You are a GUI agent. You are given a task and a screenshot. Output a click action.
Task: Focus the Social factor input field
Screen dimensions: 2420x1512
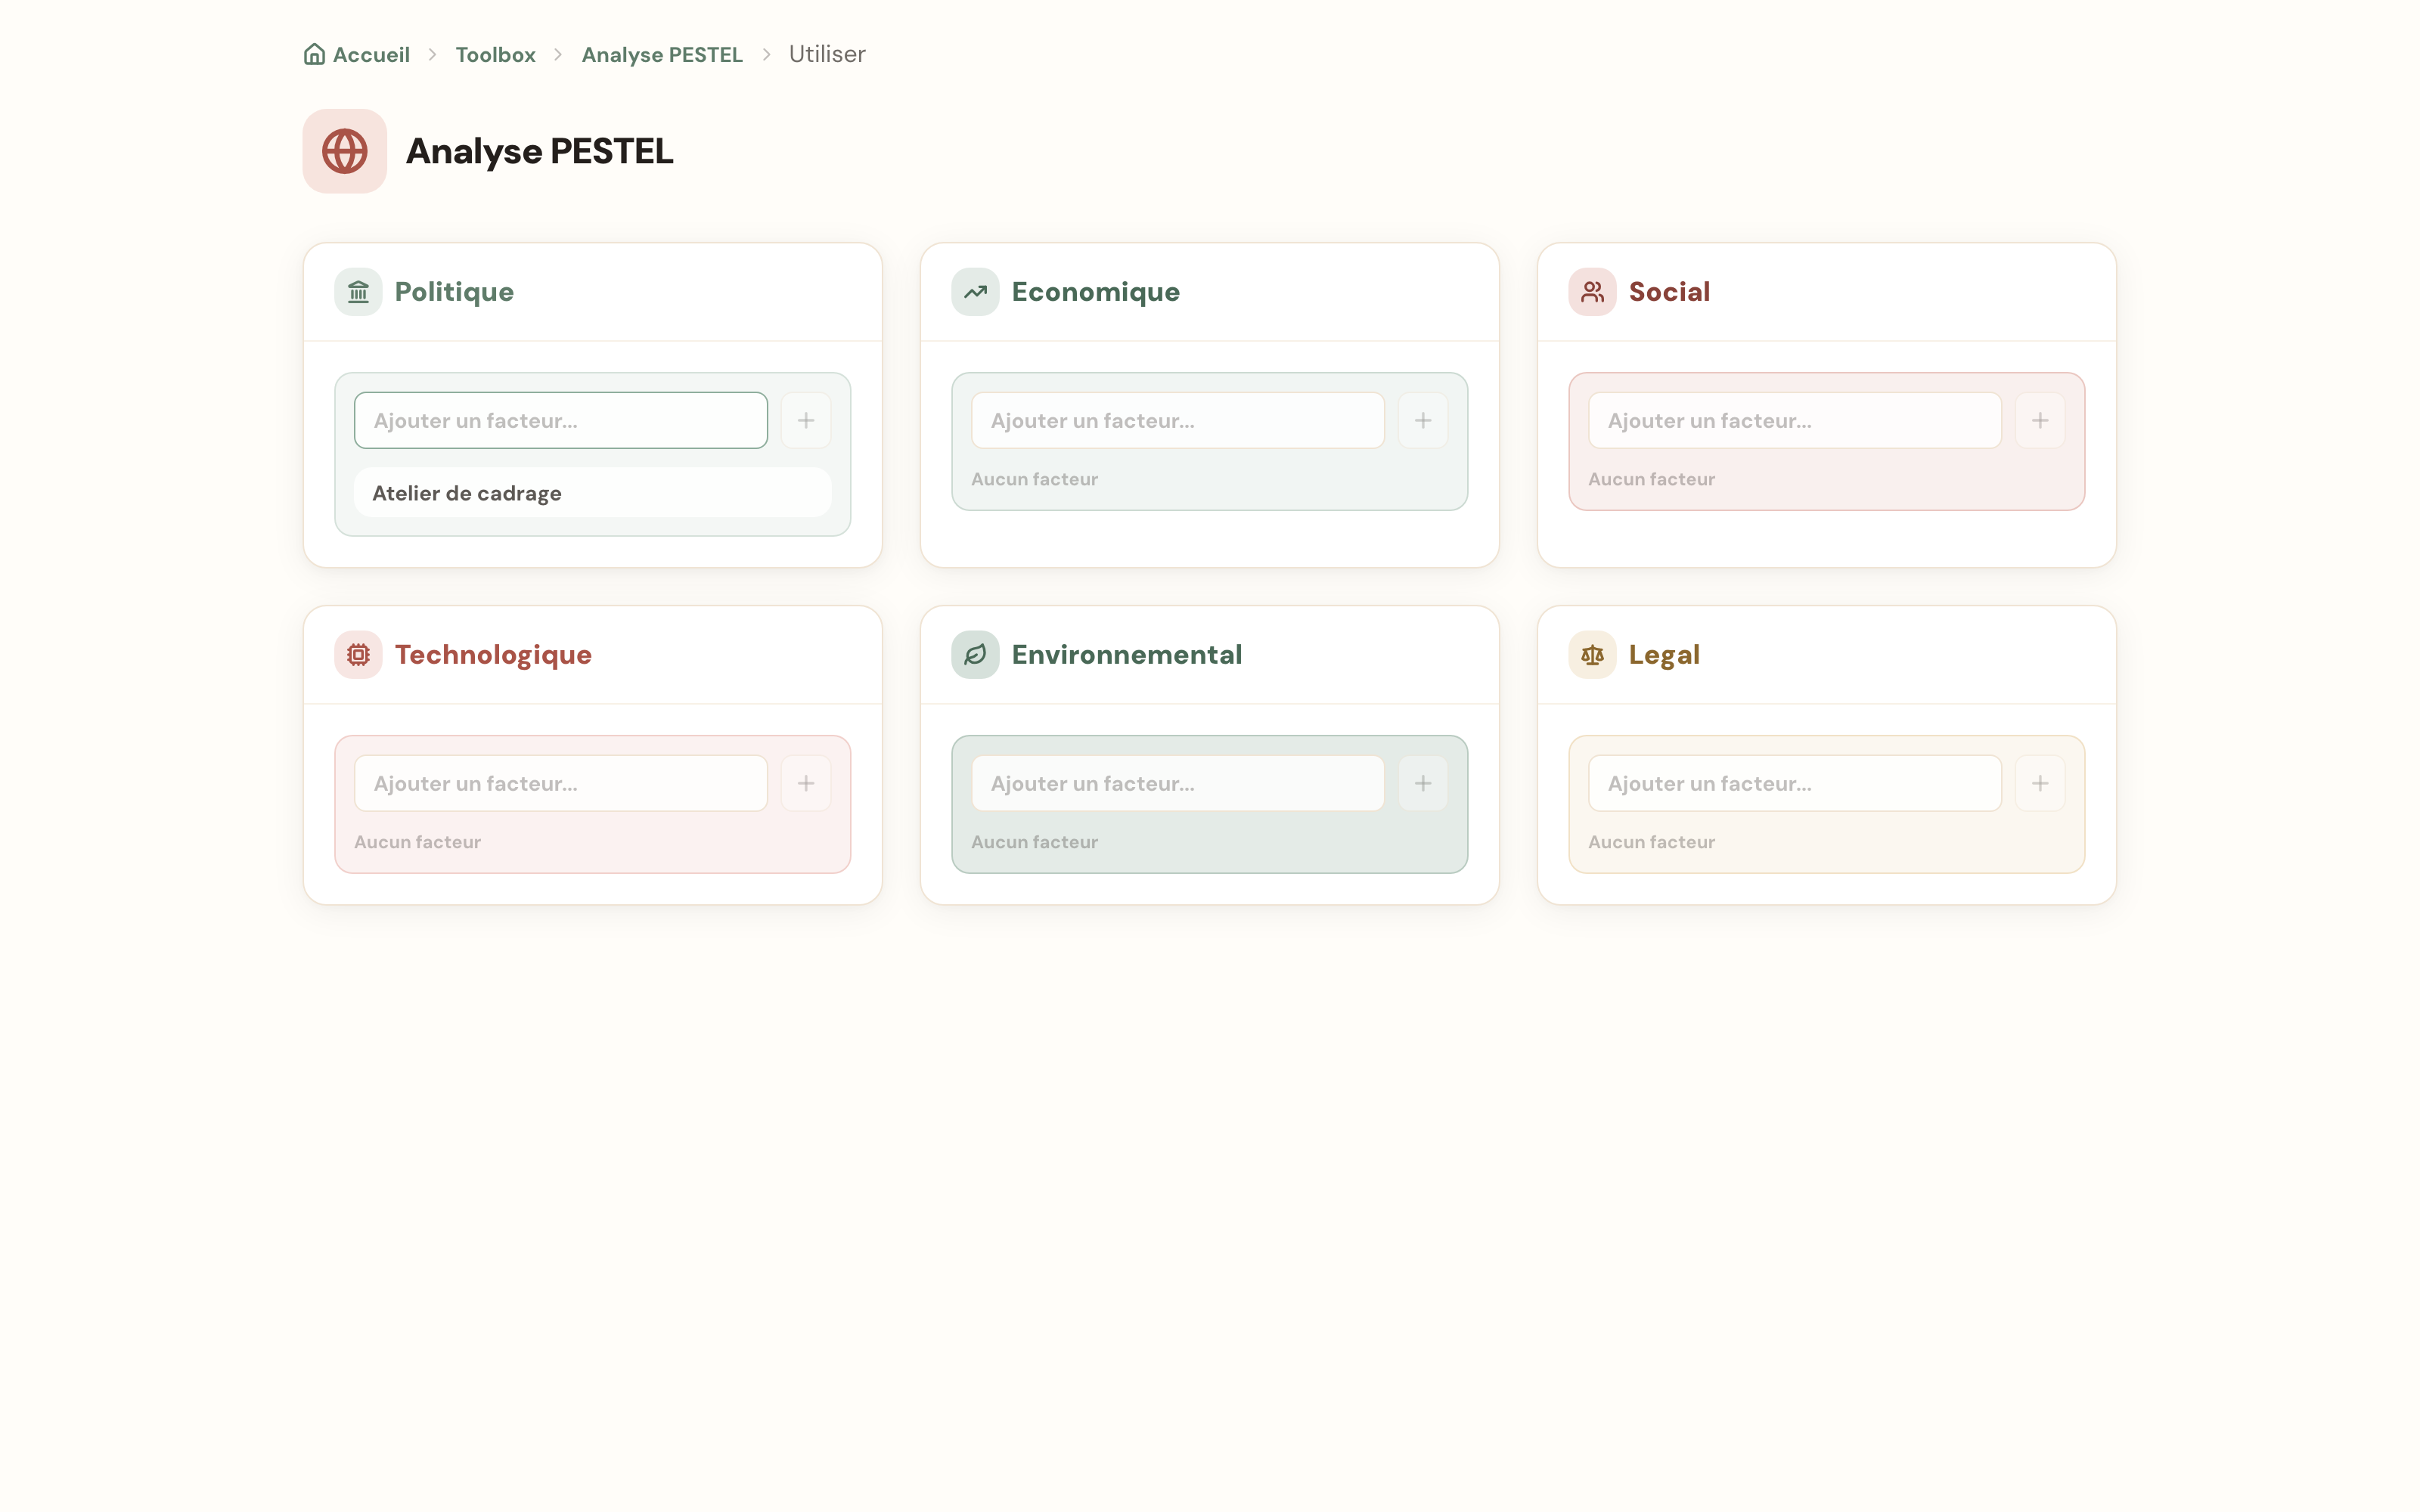(1795, 420)
